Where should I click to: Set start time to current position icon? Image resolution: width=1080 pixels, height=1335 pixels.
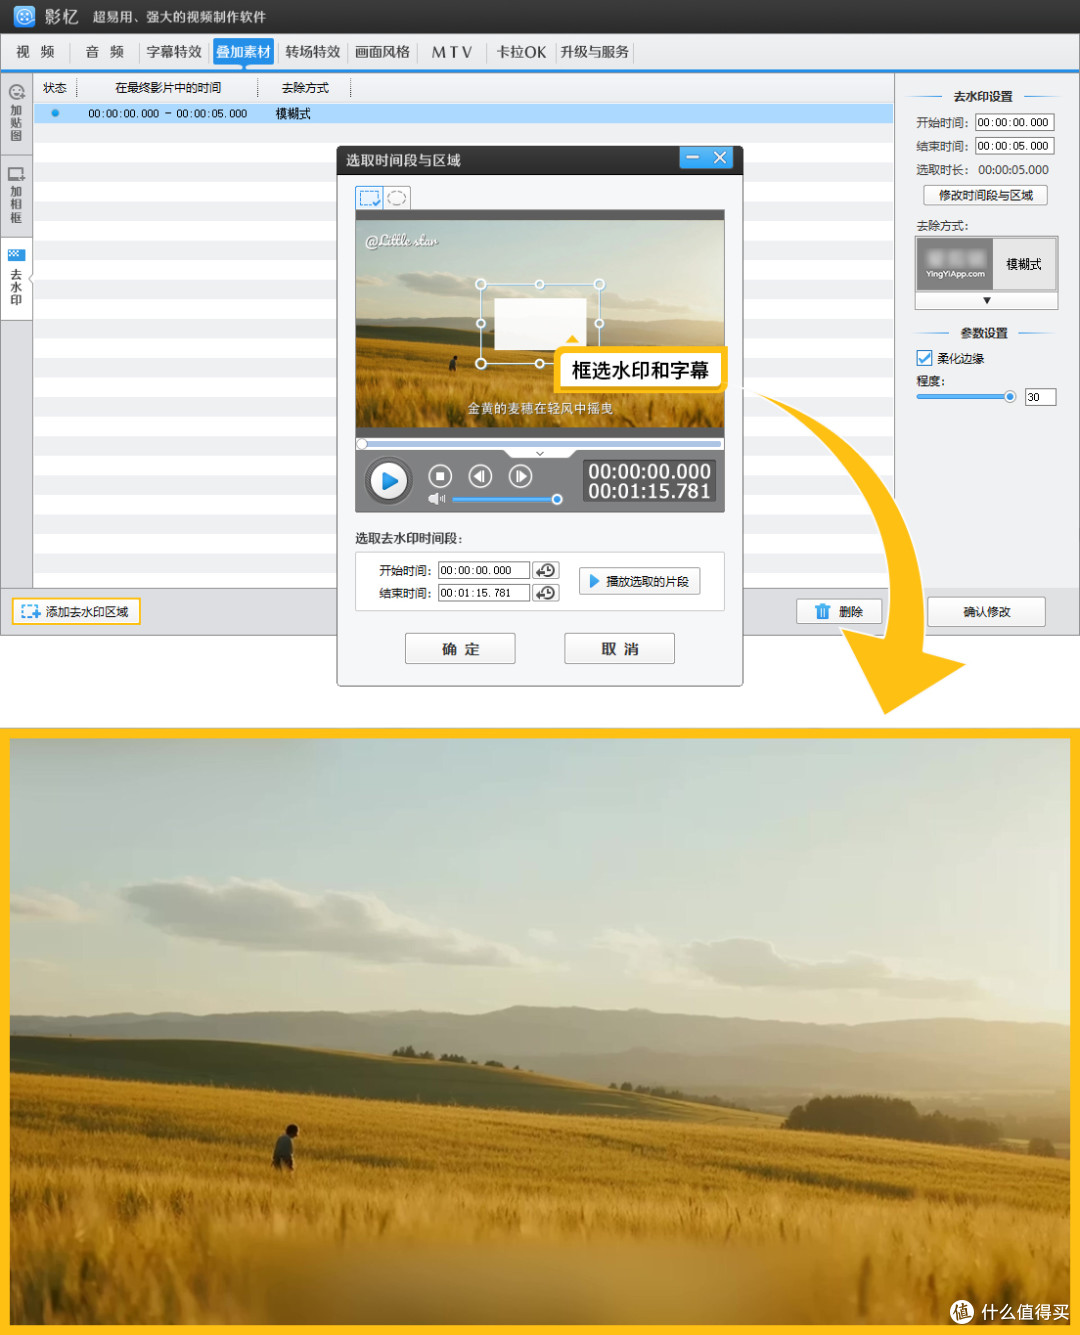(545, 570)
